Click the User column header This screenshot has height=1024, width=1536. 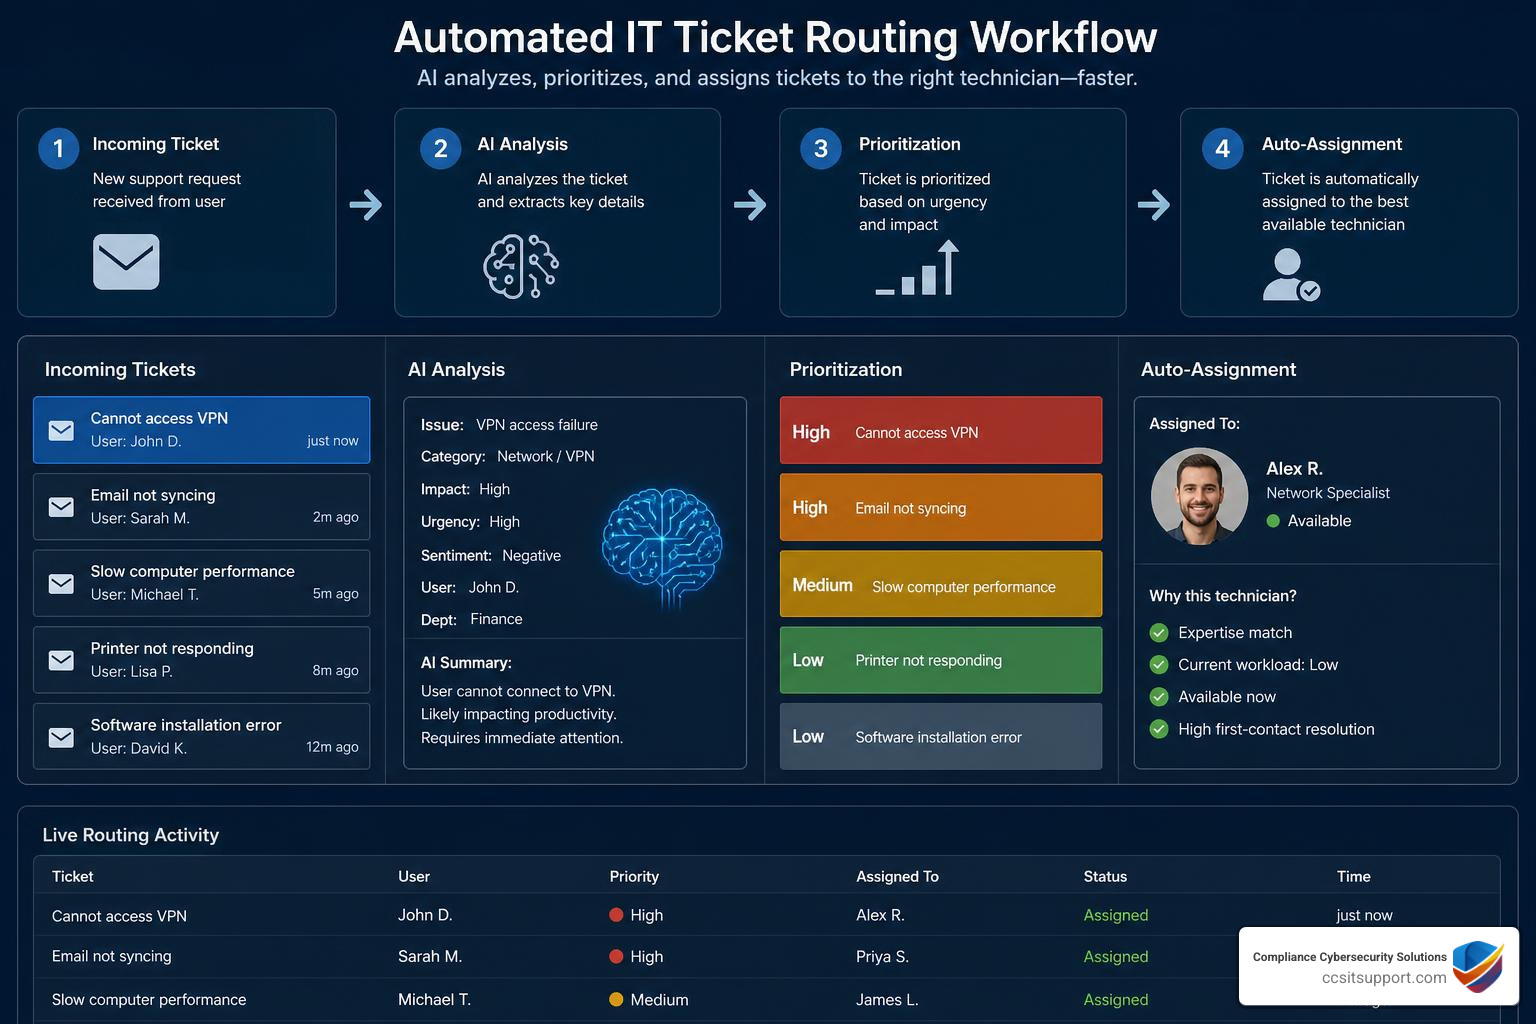pos(414,876)
